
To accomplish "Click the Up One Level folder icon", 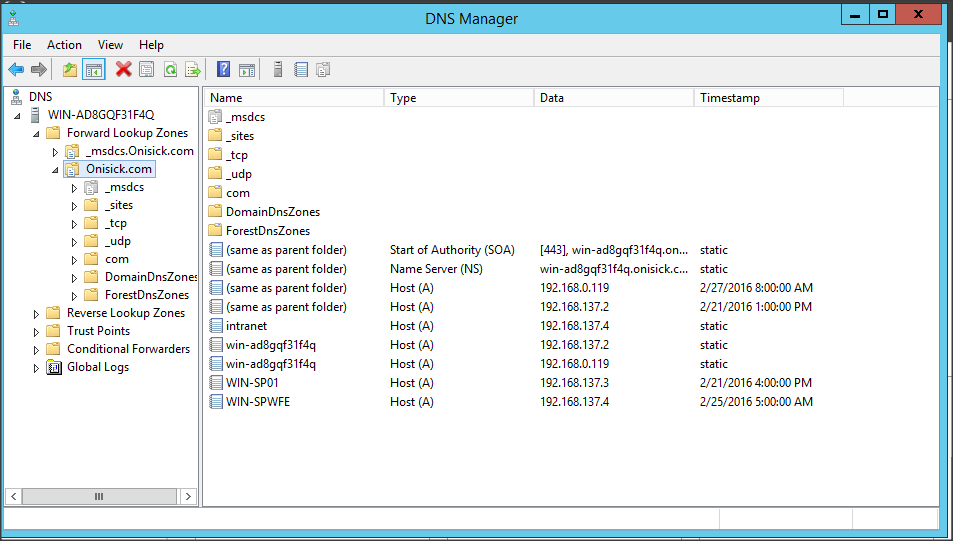I will [70, 70].
